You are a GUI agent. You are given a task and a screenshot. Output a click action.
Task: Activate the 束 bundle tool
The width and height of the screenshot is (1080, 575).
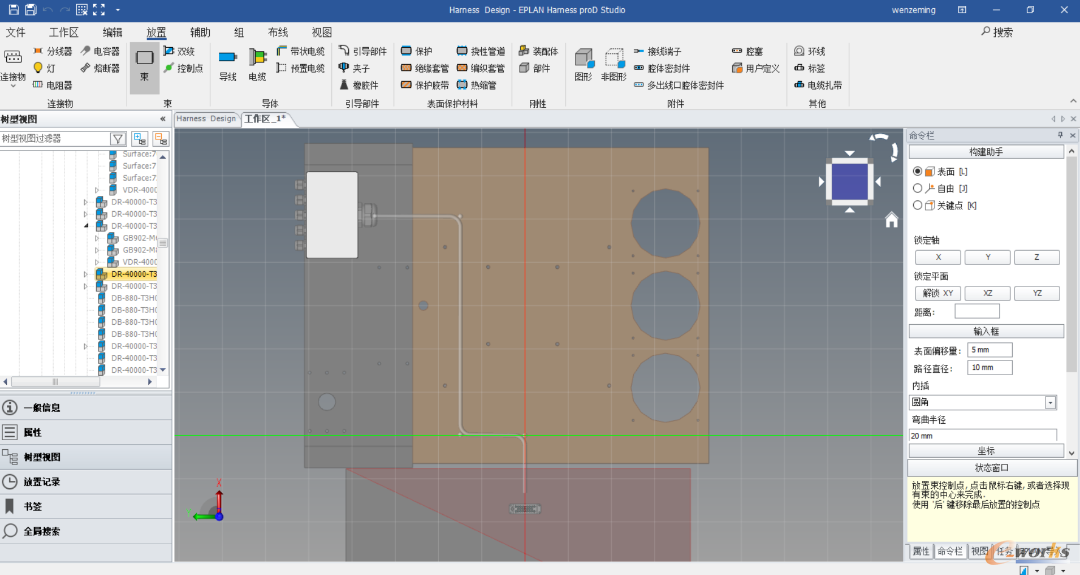click(x=145, y=66)
